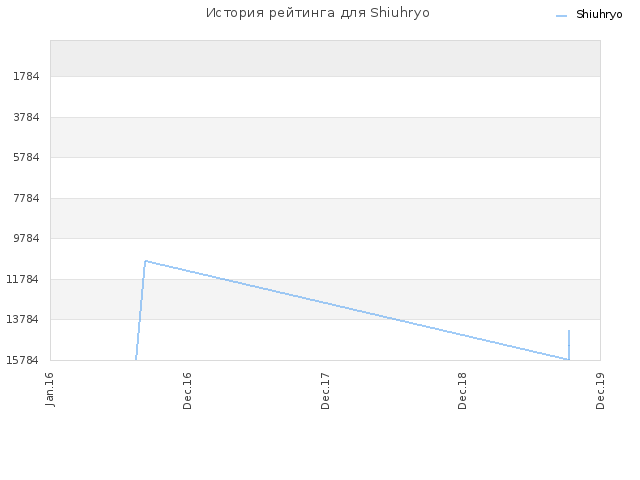Screen dimensions: 640x480
Task: Click the 9784 y-axis label
Action: tap(26, 238)
